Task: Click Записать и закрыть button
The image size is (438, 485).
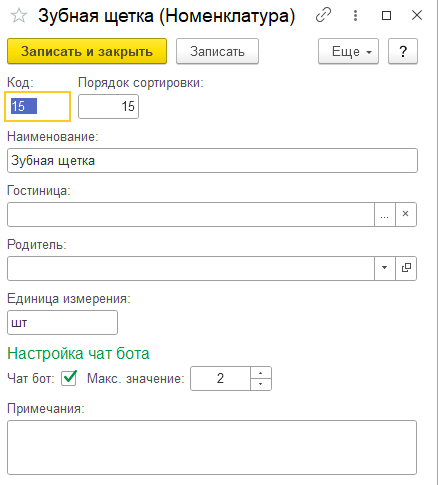Action: click(x=87, y=51)
